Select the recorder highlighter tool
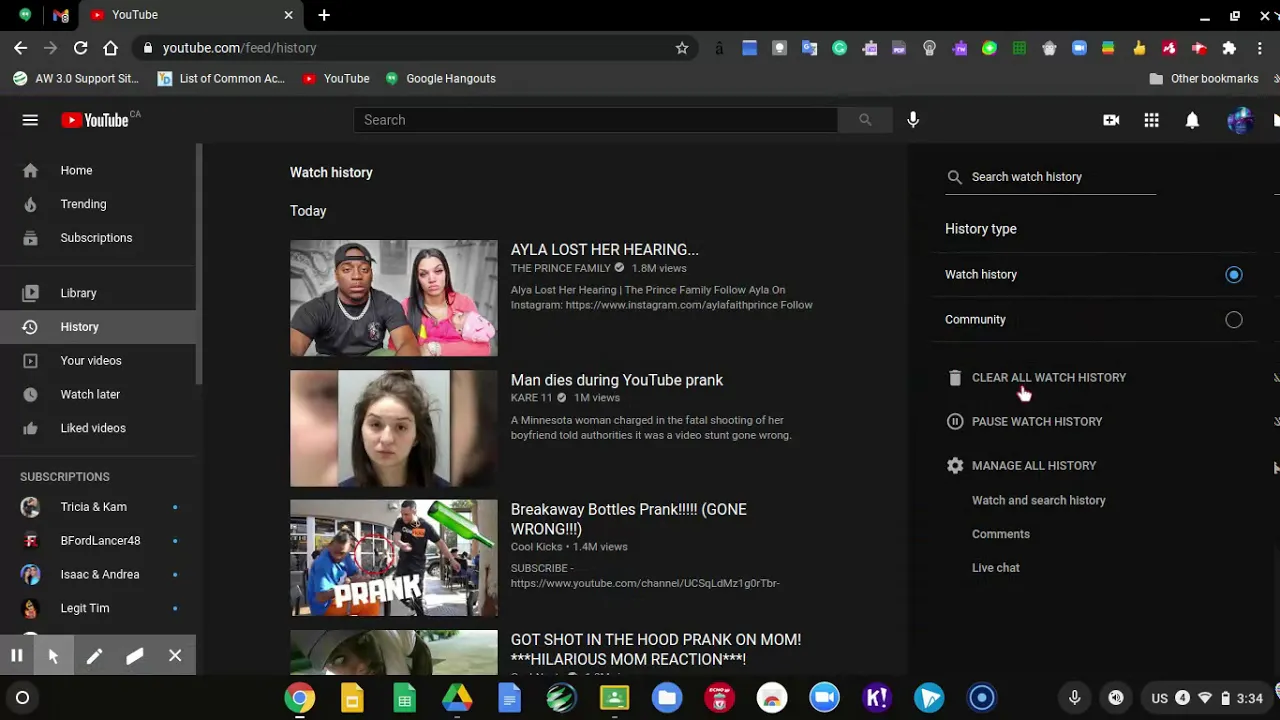The image size is (1280, 720). pyautogui.click(x=135, y=656)
